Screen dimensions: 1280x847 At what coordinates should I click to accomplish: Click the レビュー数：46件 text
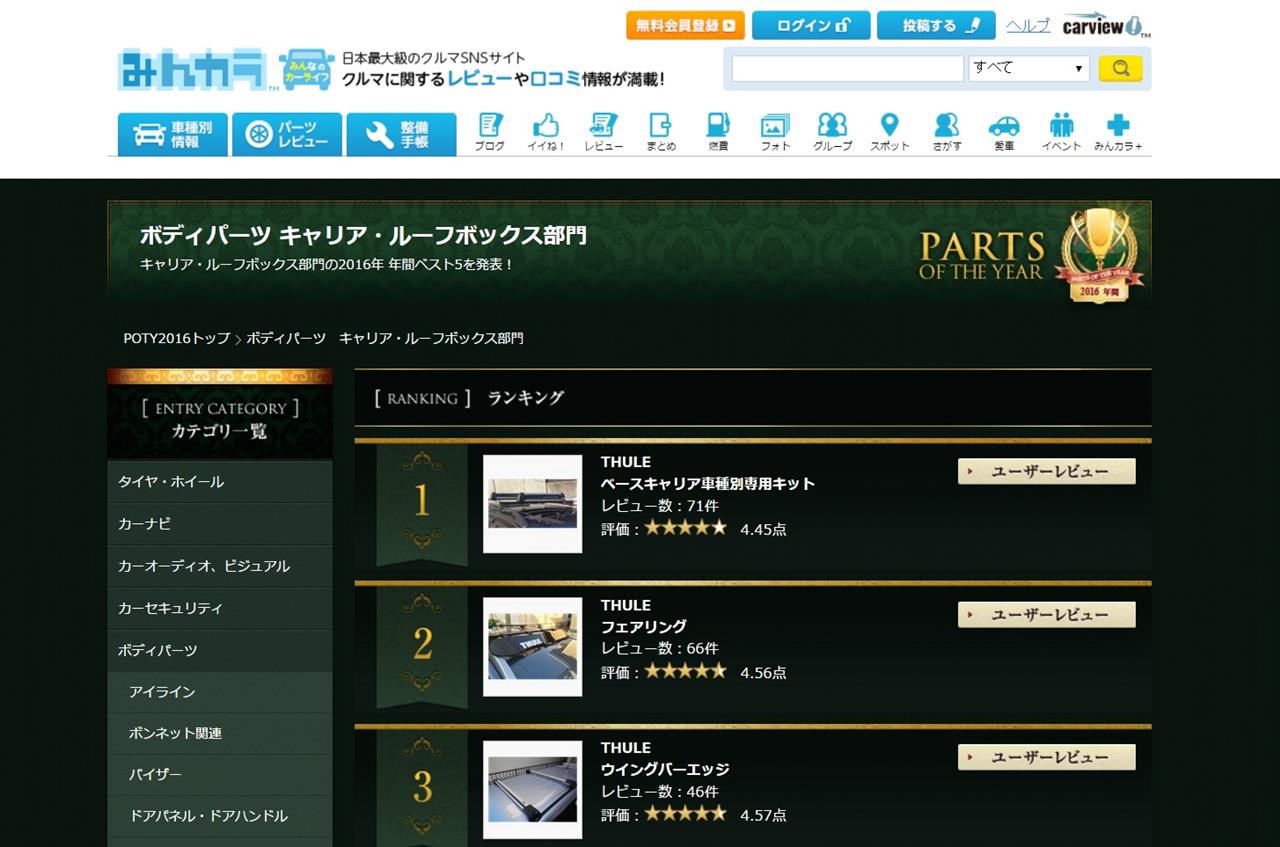click(x=660, y=791)
